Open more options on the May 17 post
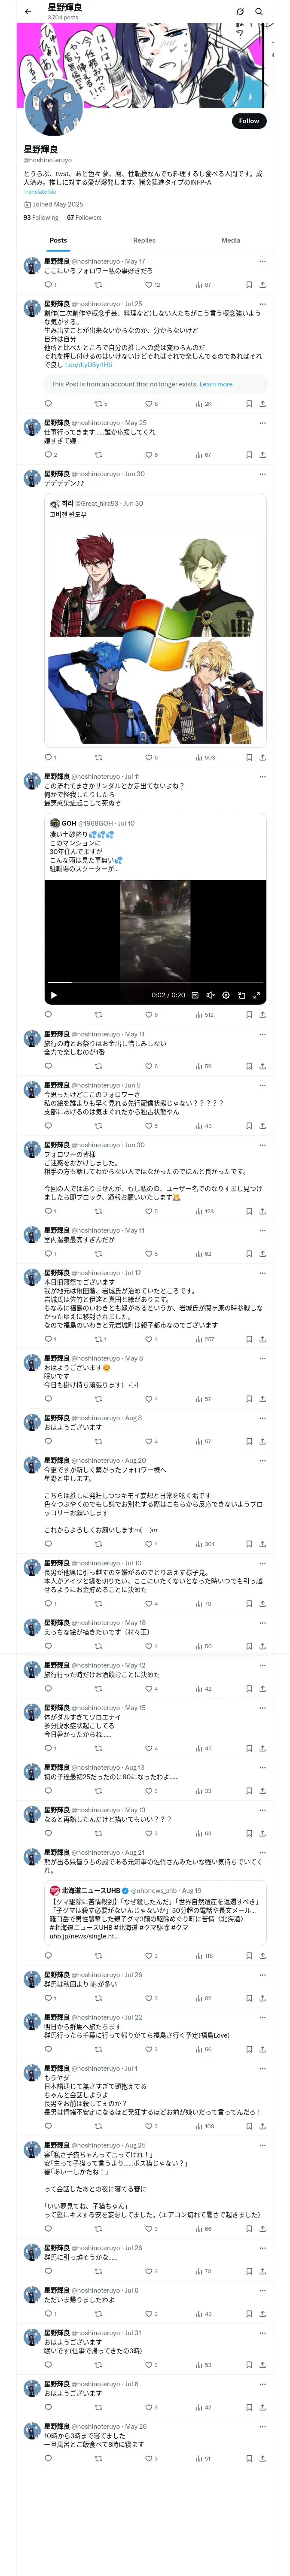290x2576 pixels. 262,262
